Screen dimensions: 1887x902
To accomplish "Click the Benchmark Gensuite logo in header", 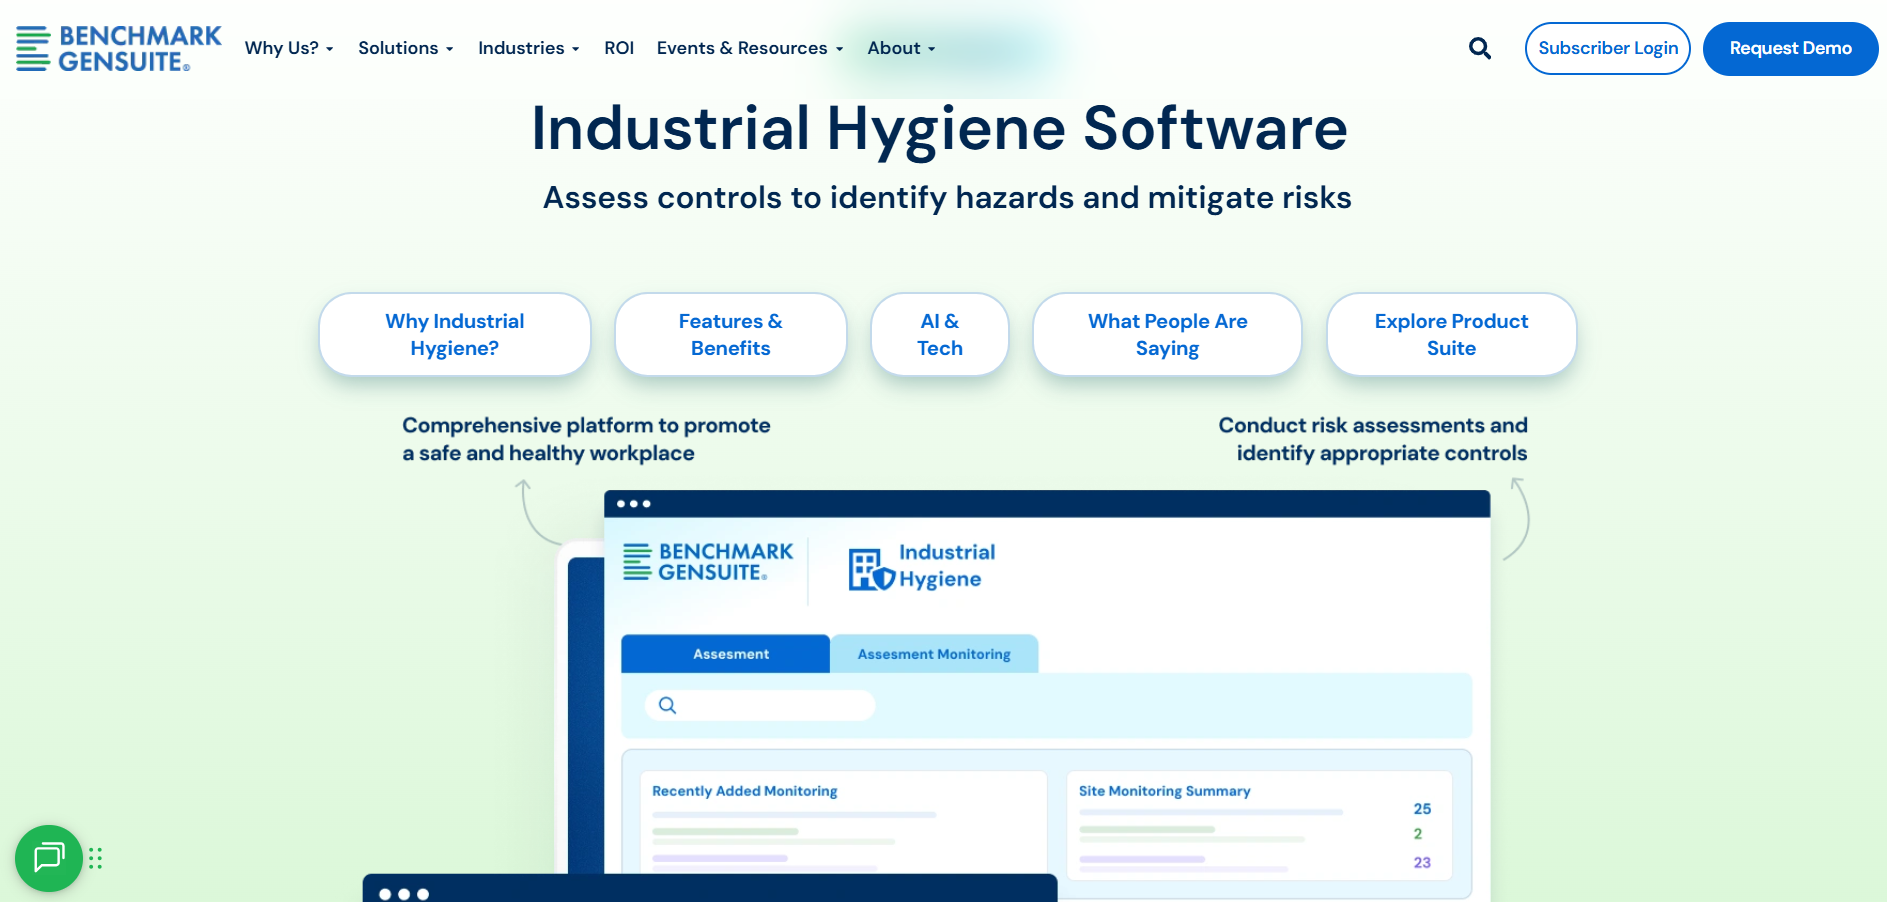I will 119,48.
